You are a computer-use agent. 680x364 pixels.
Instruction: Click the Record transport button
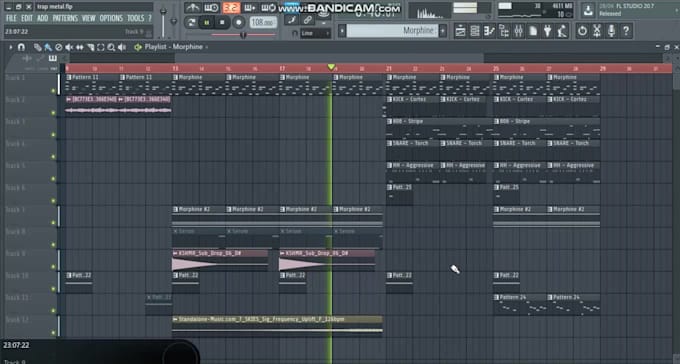click(x=239, y=22)
